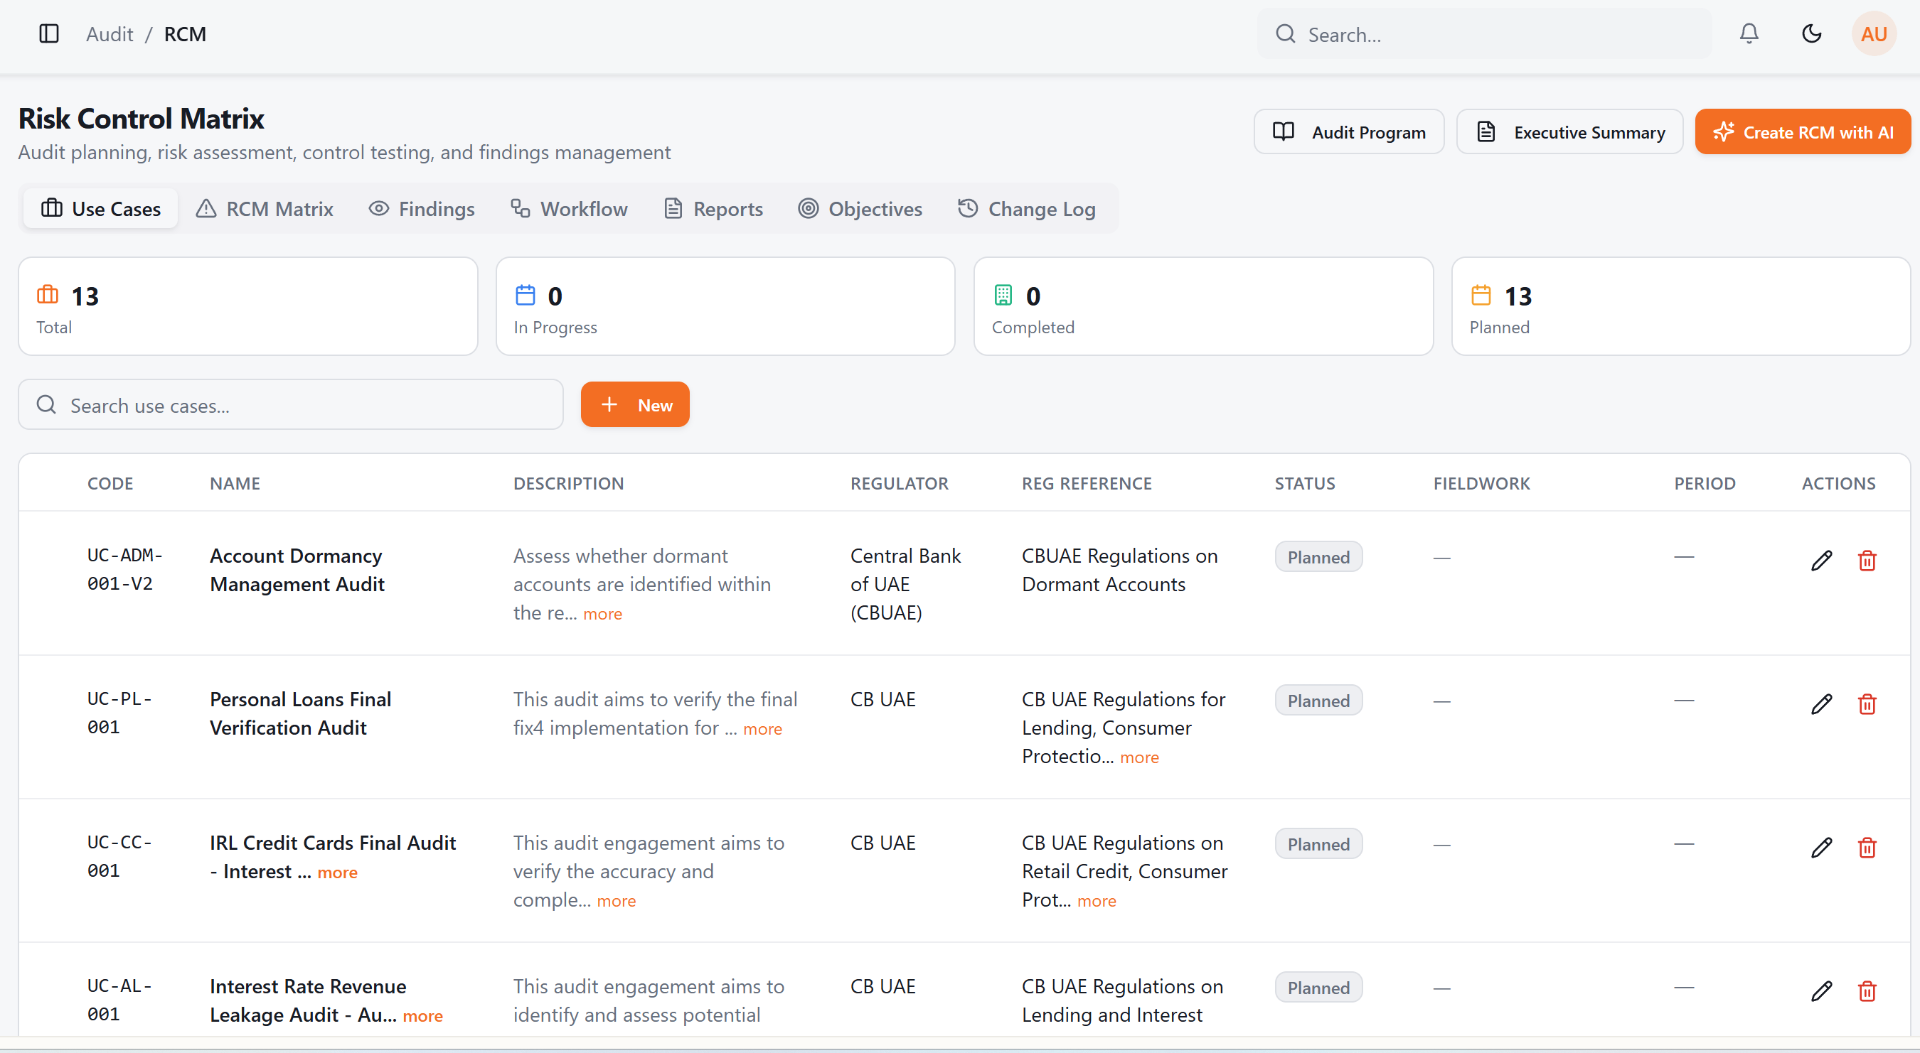
Task: Focus the top Search field
Action: pos(1484,34)
